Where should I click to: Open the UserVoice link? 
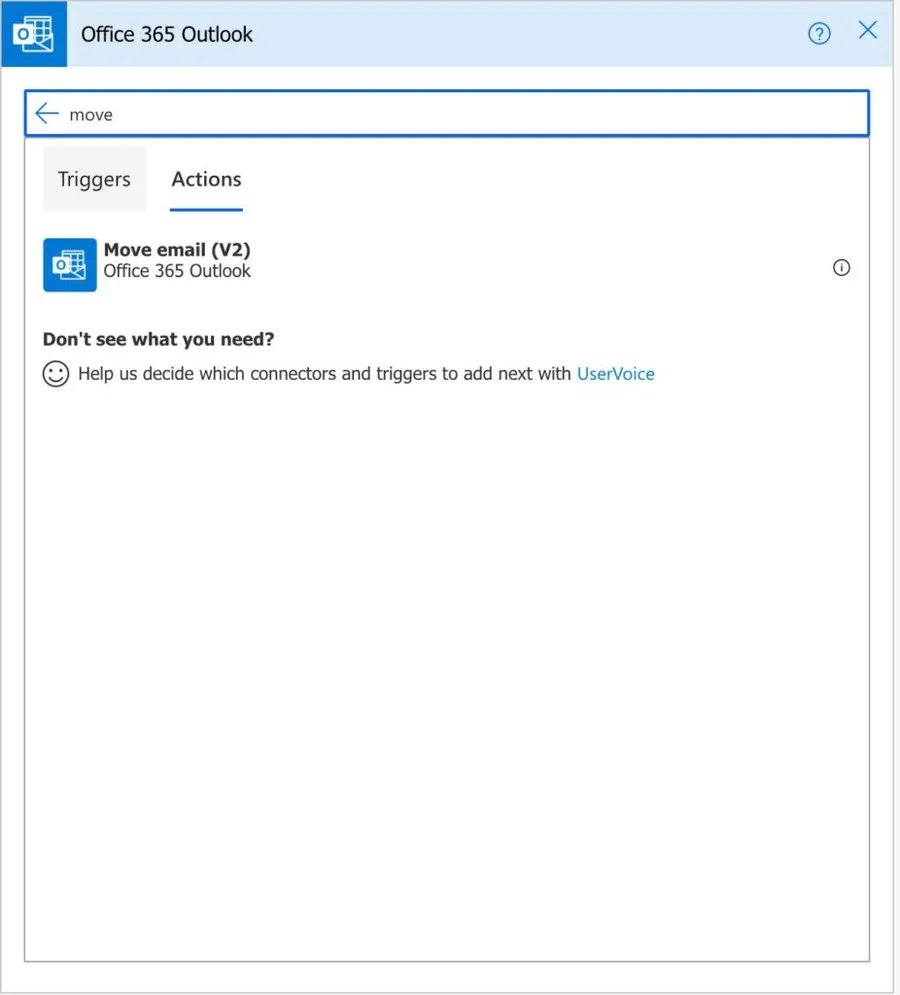pos(615,374)
